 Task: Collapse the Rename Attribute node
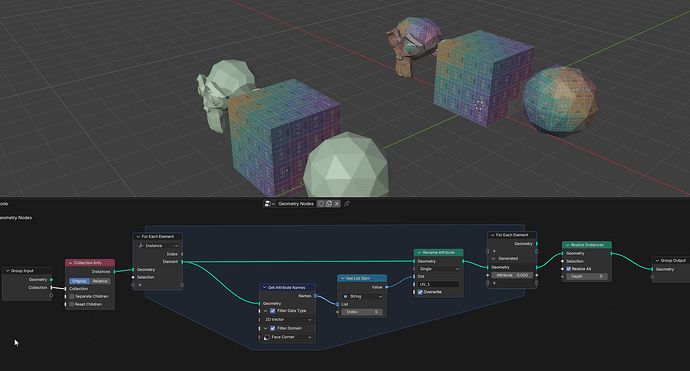click(419, 253)
